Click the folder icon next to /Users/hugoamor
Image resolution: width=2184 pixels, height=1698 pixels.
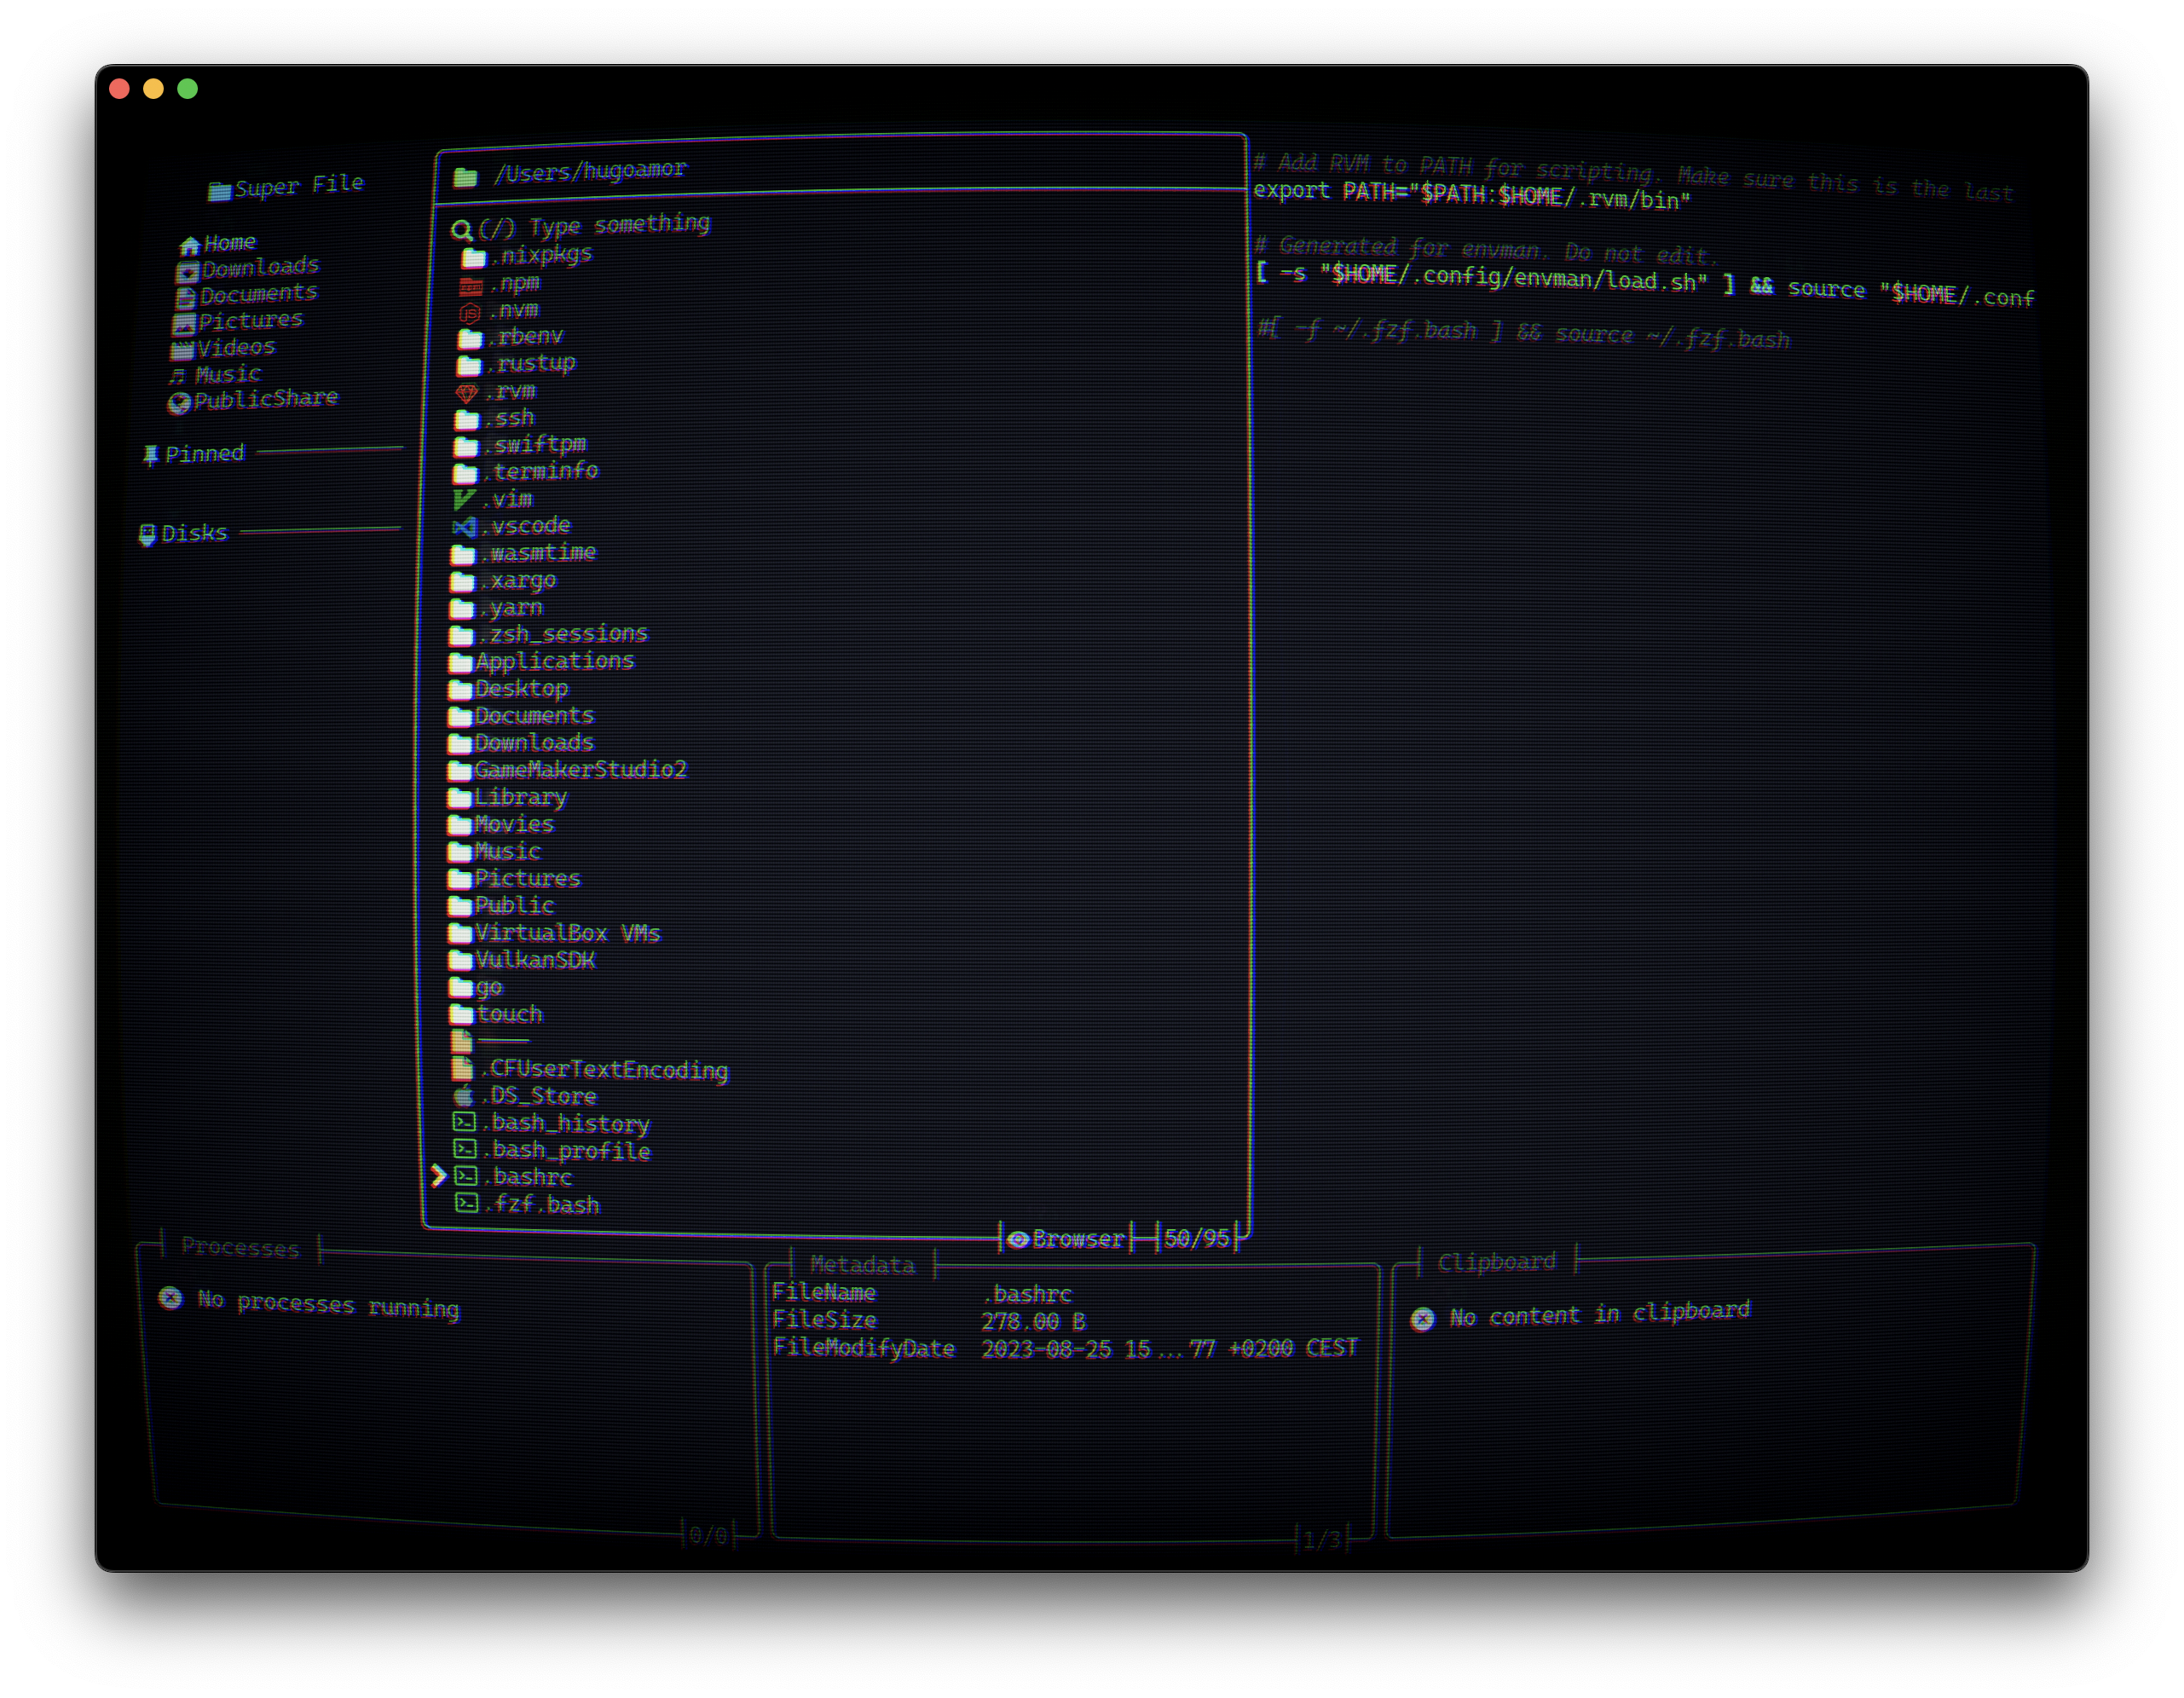tap(465, 177)
